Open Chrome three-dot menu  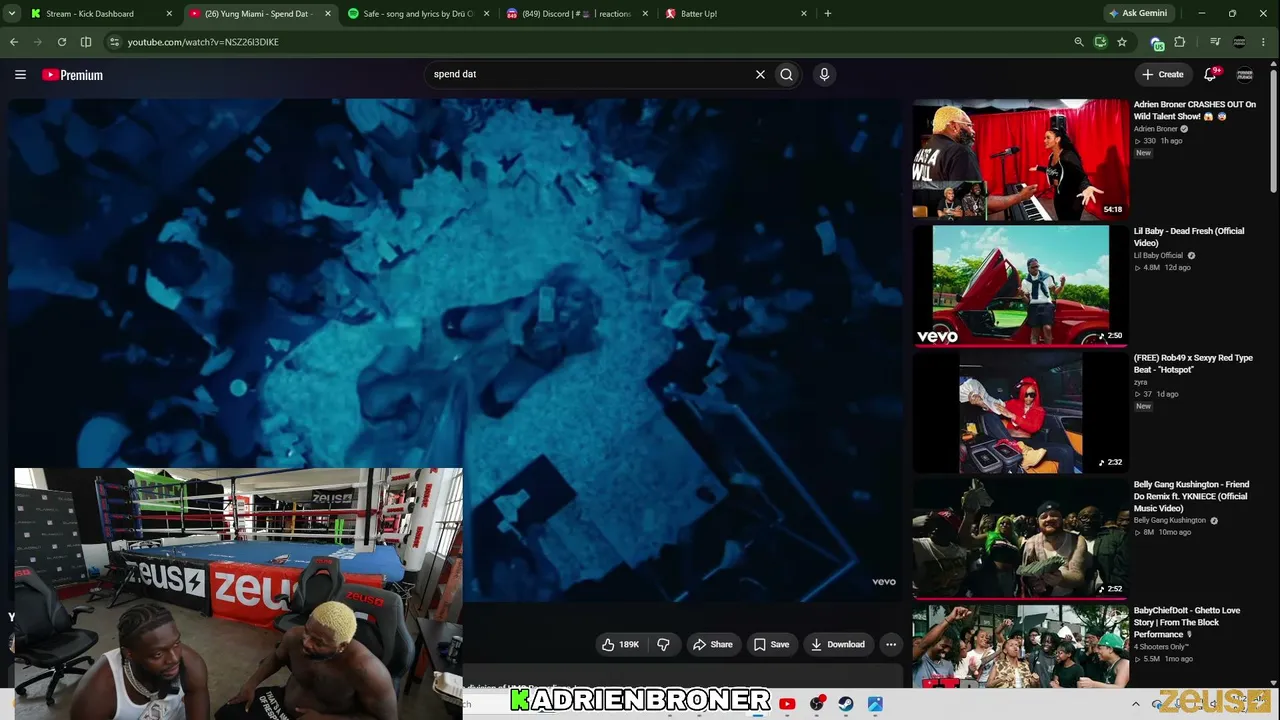(1264, 42)
